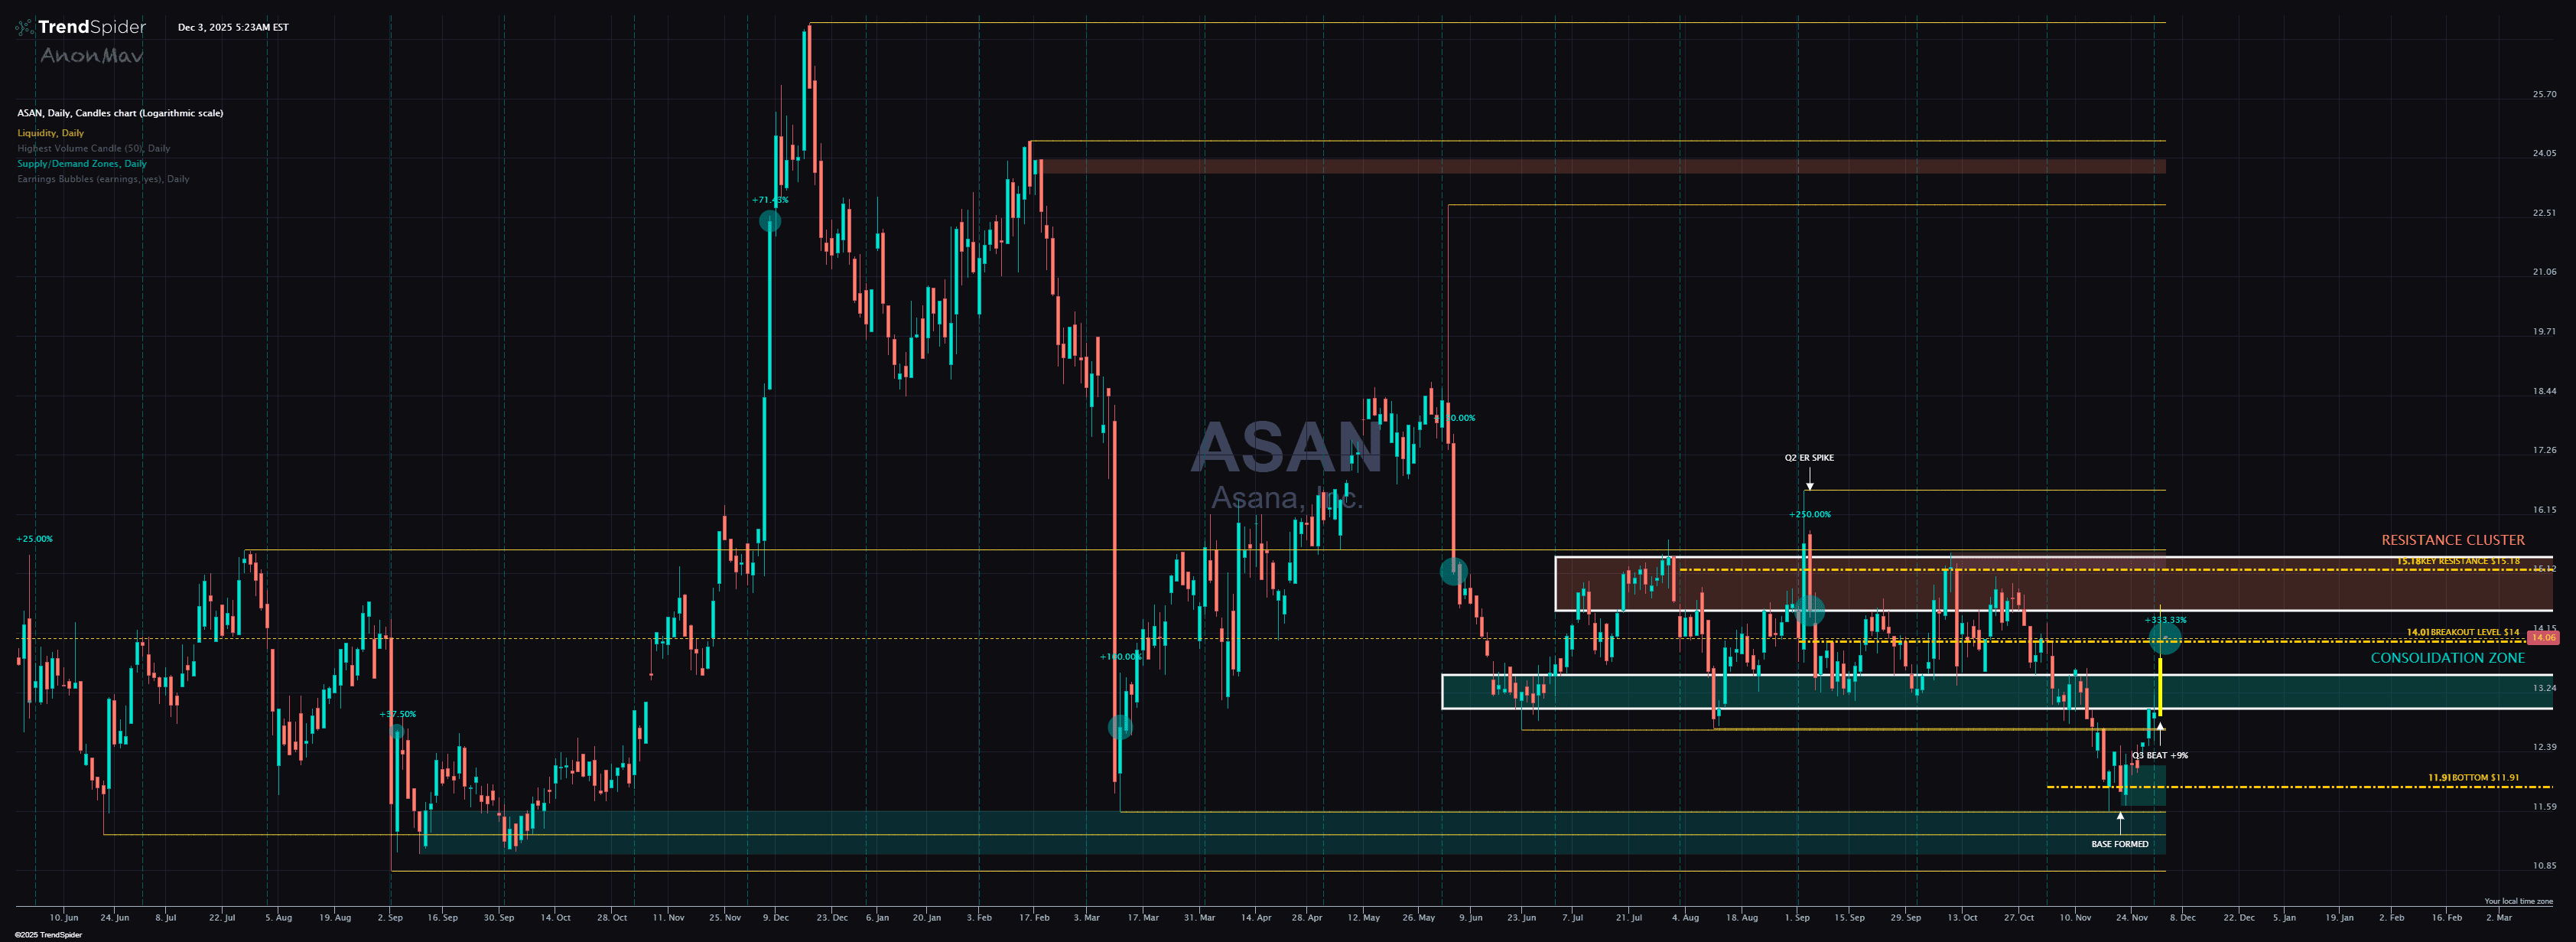The width and height of the screenshot is (2576, 942).
Task: Click the CONSOLIDATION ZONE annotation text
Action: [2447, 658]
